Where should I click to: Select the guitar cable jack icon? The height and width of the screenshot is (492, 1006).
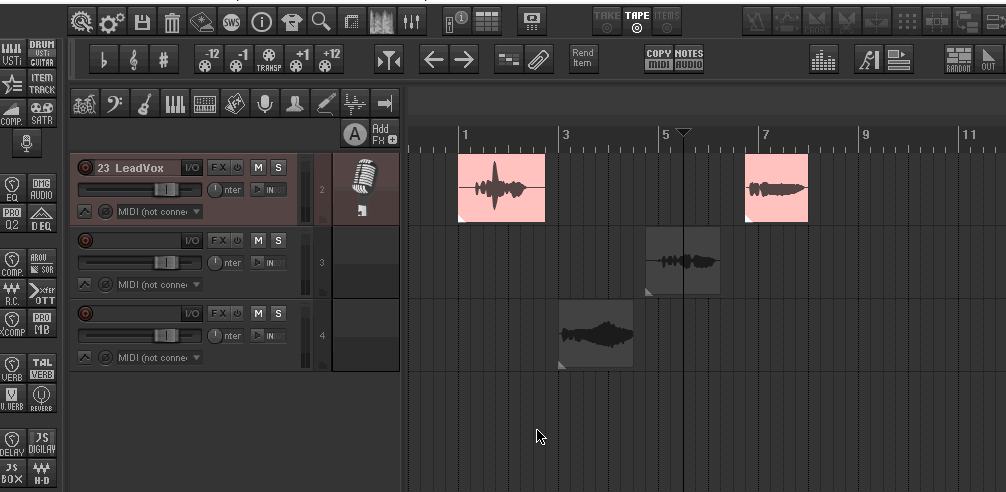325,103
